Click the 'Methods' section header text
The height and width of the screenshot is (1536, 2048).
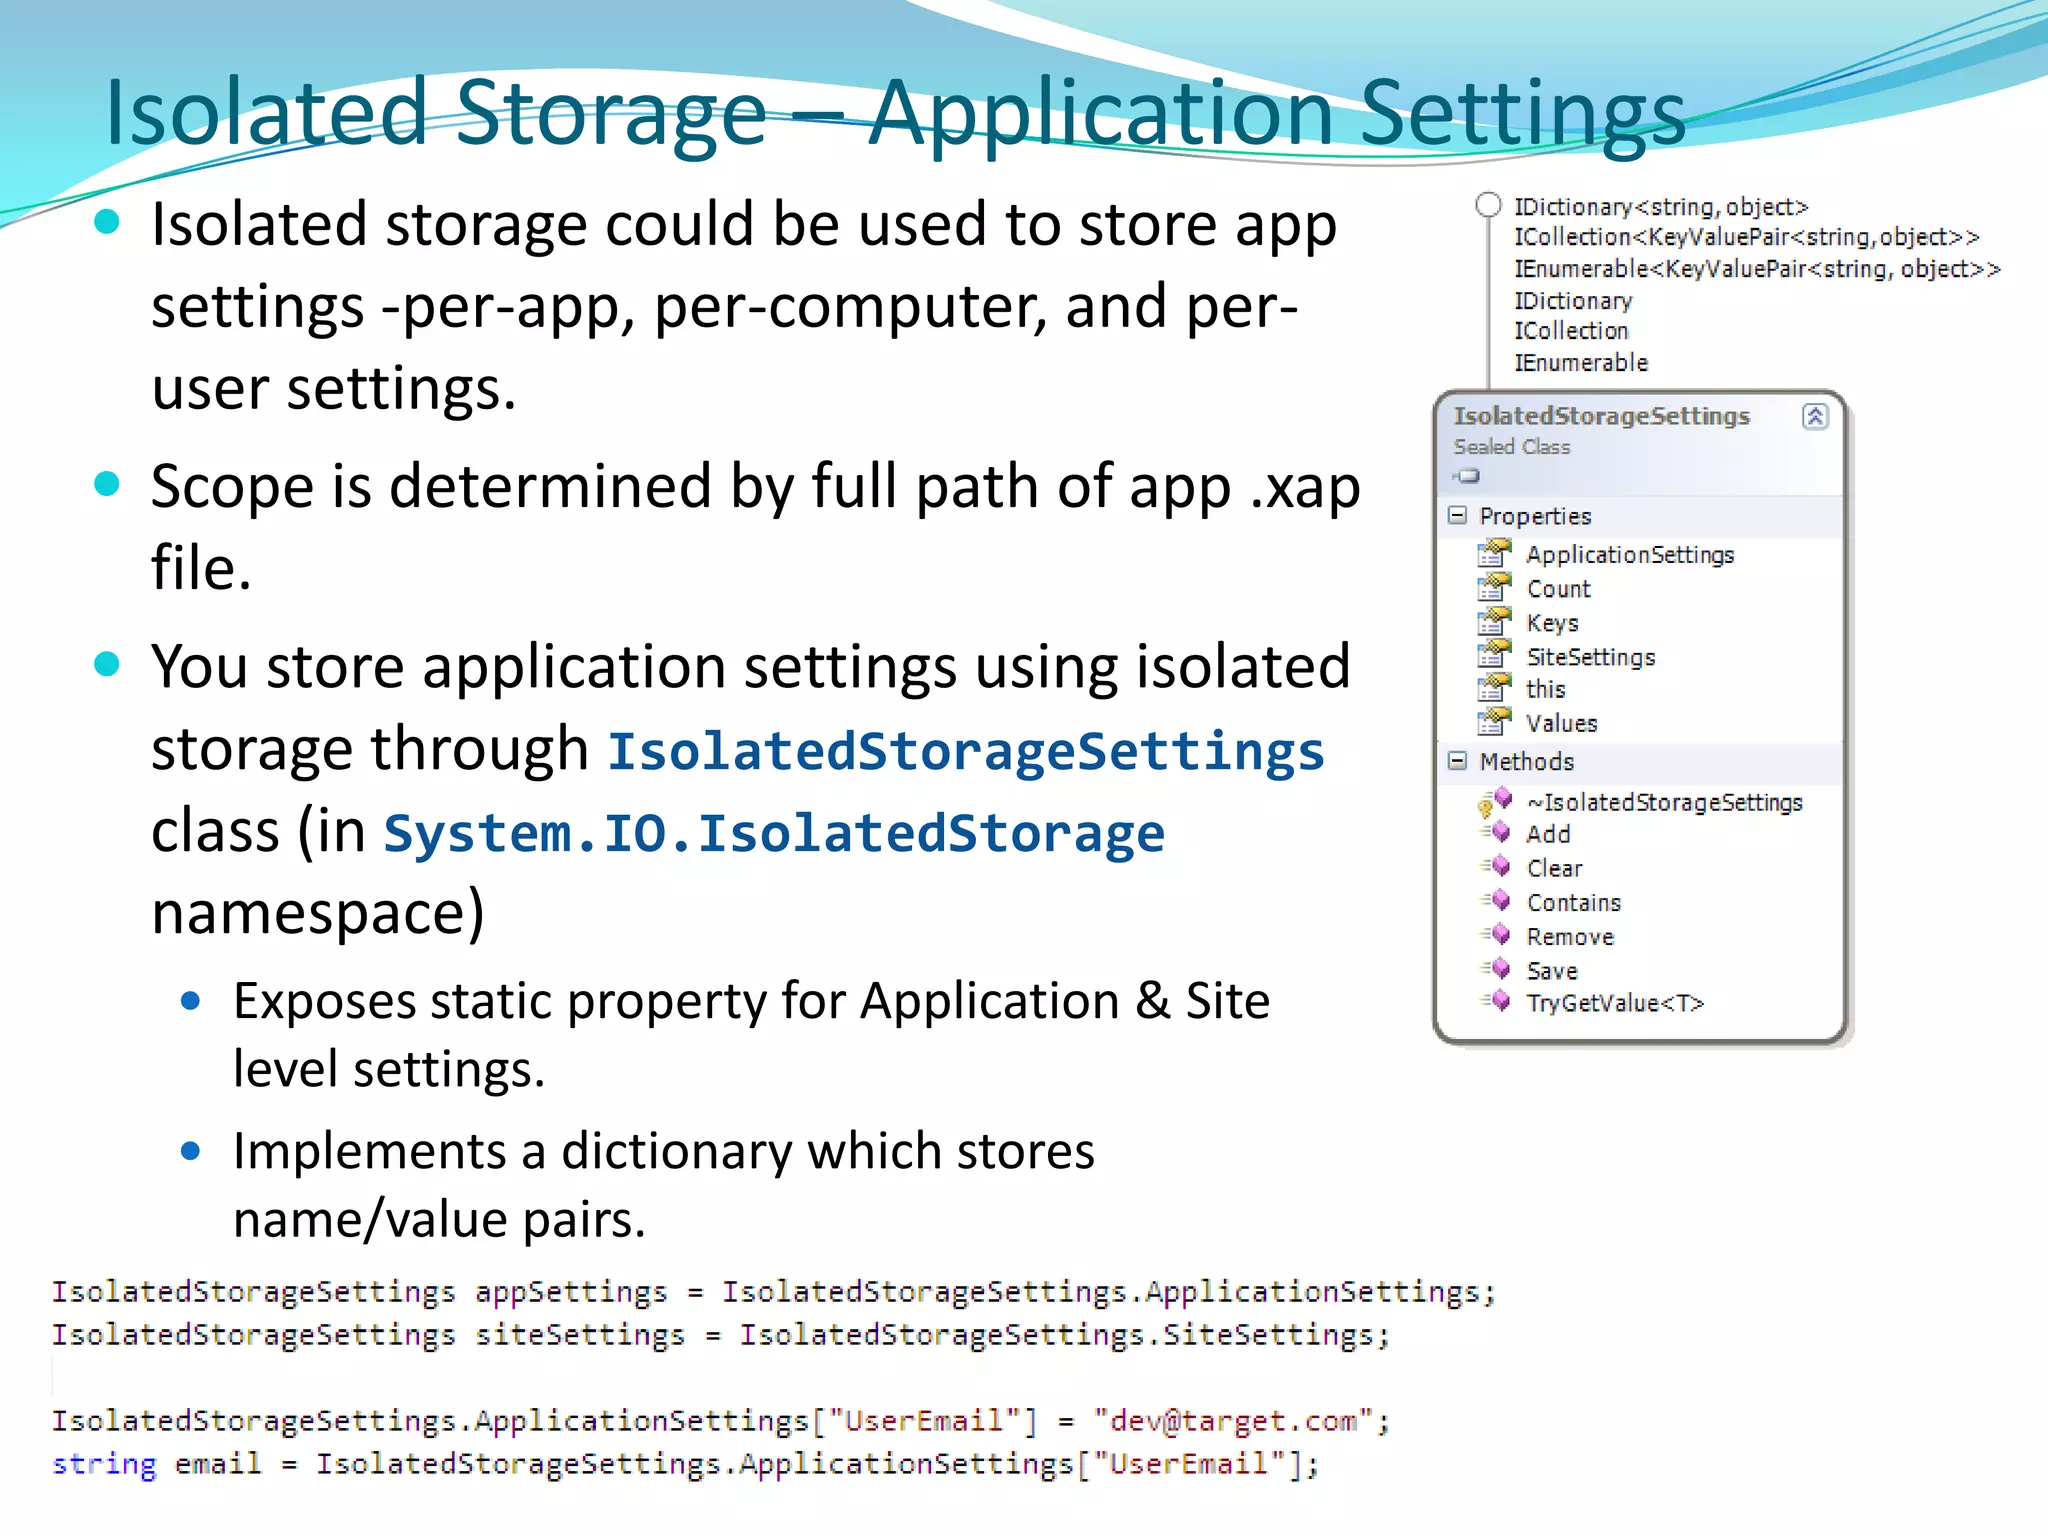(1526, 762)
